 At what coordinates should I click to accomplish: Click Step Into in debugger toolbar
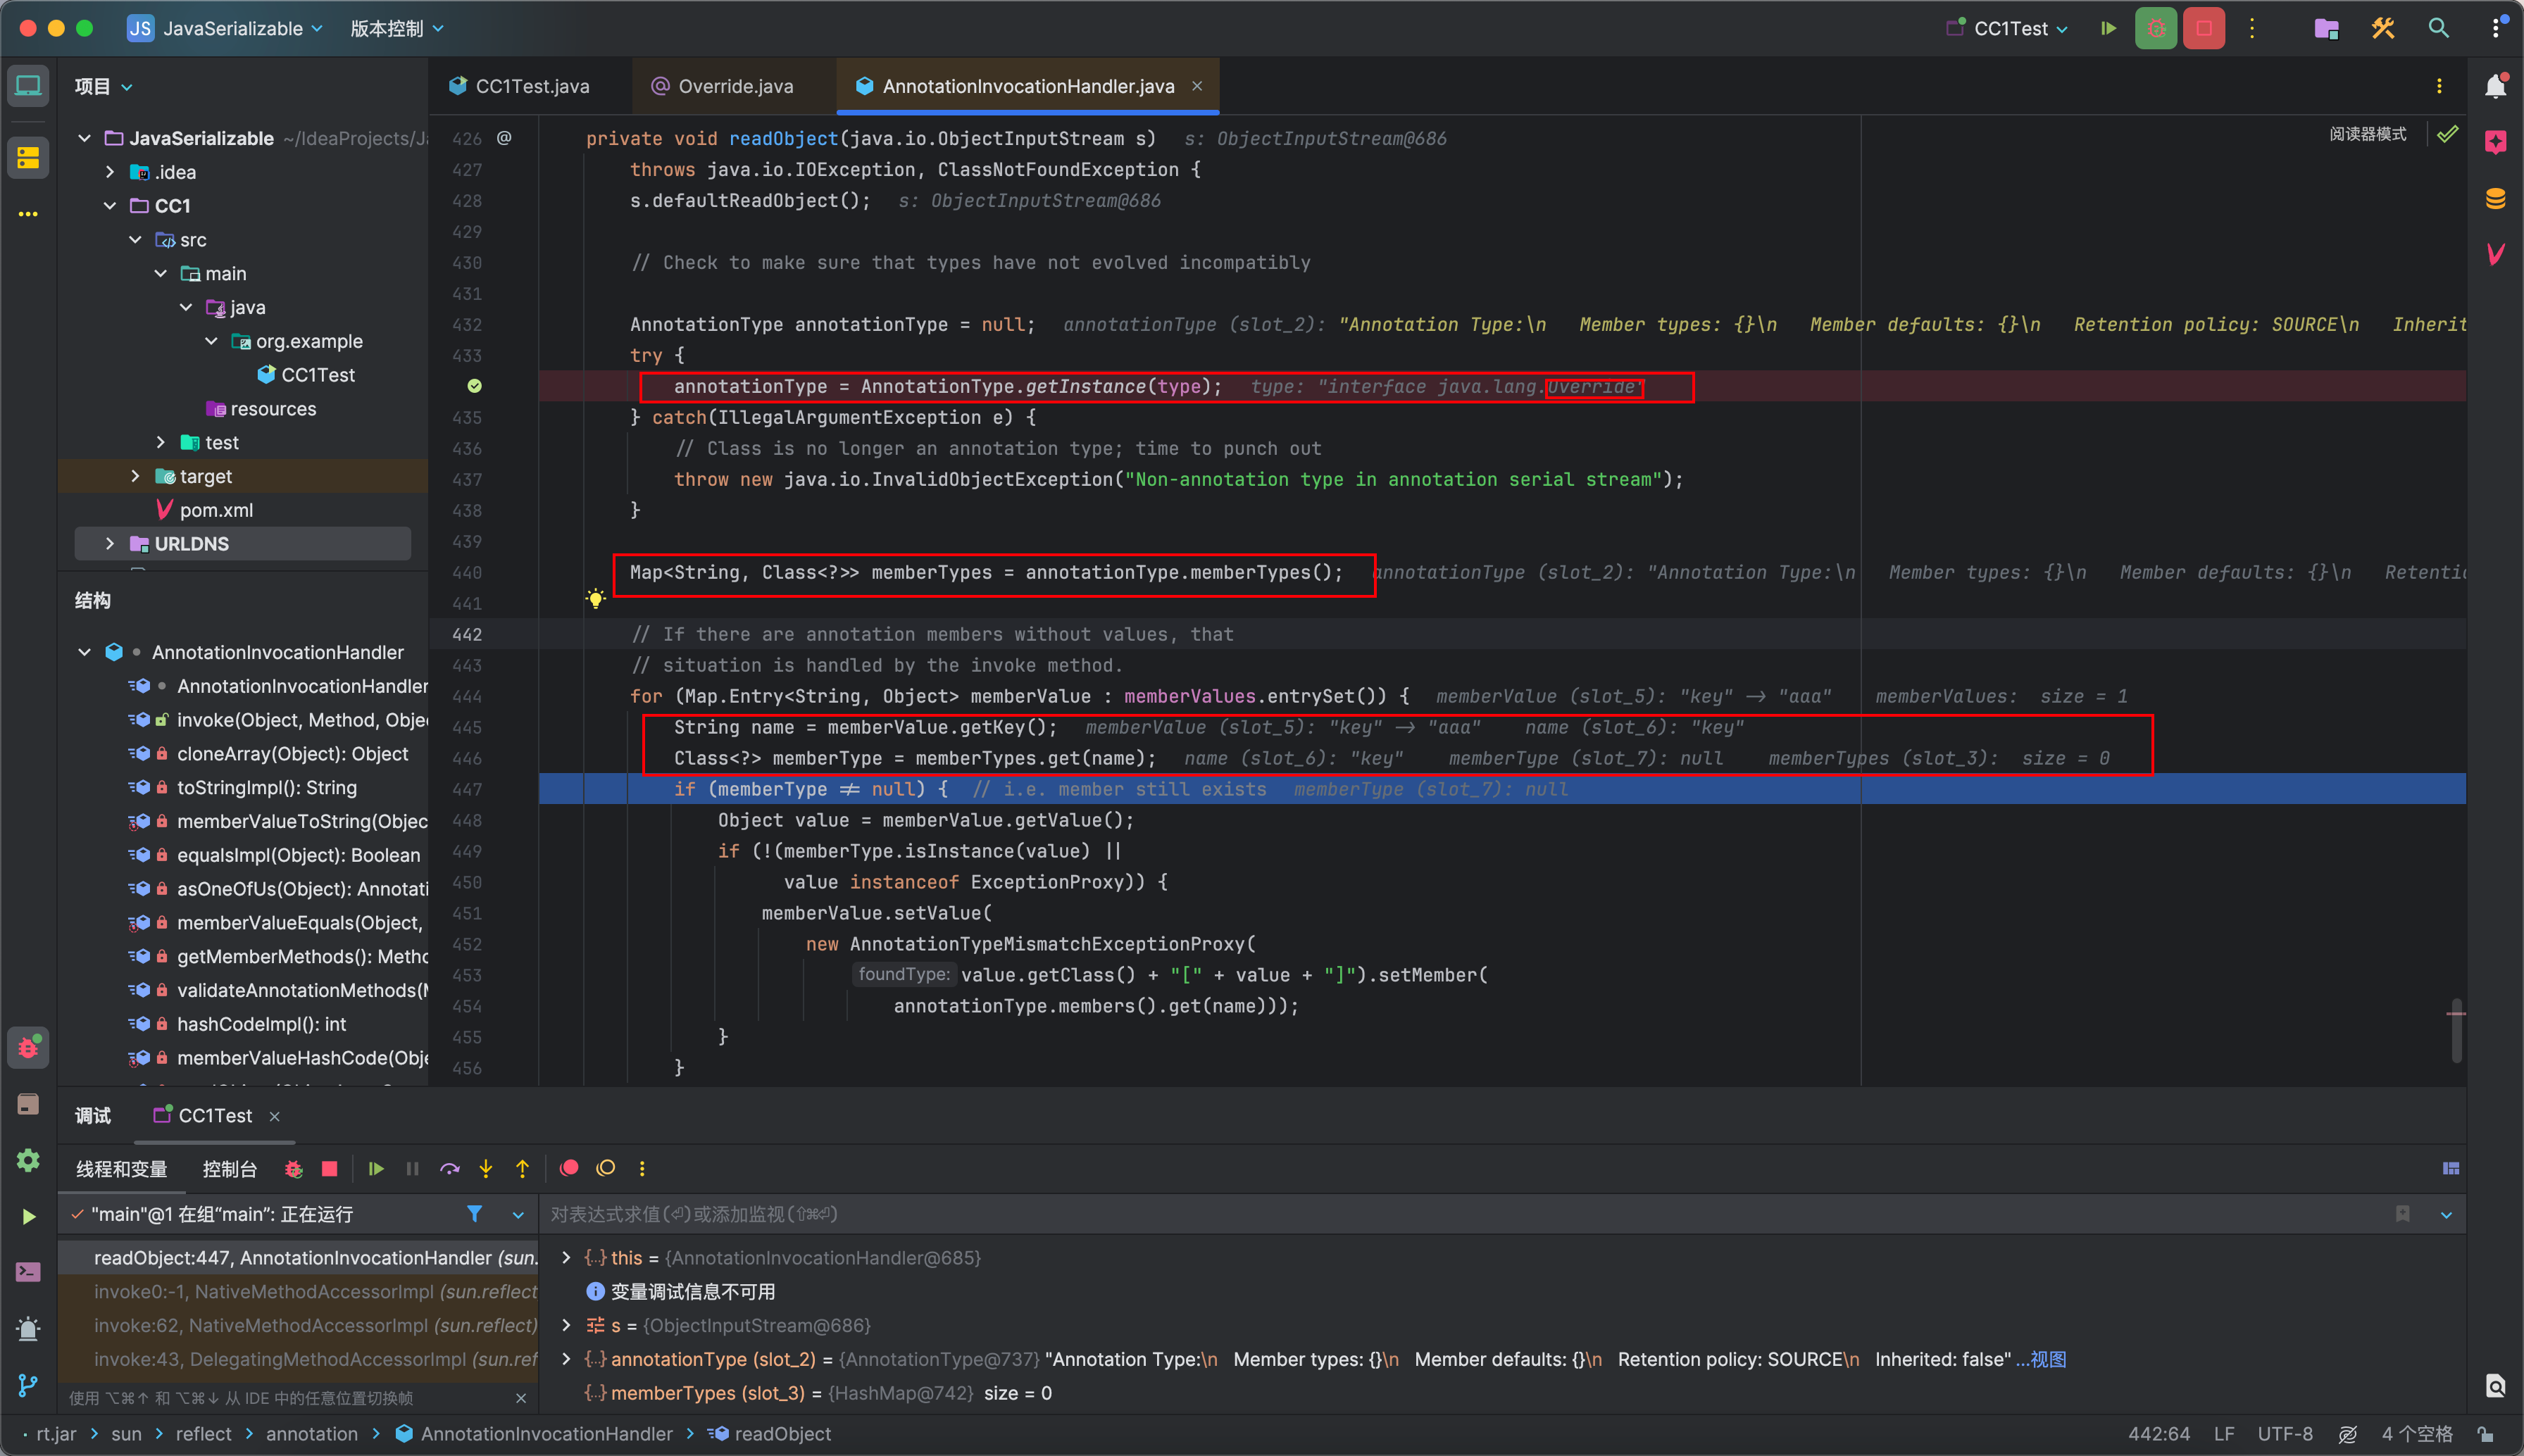(x=486, y=1168)
